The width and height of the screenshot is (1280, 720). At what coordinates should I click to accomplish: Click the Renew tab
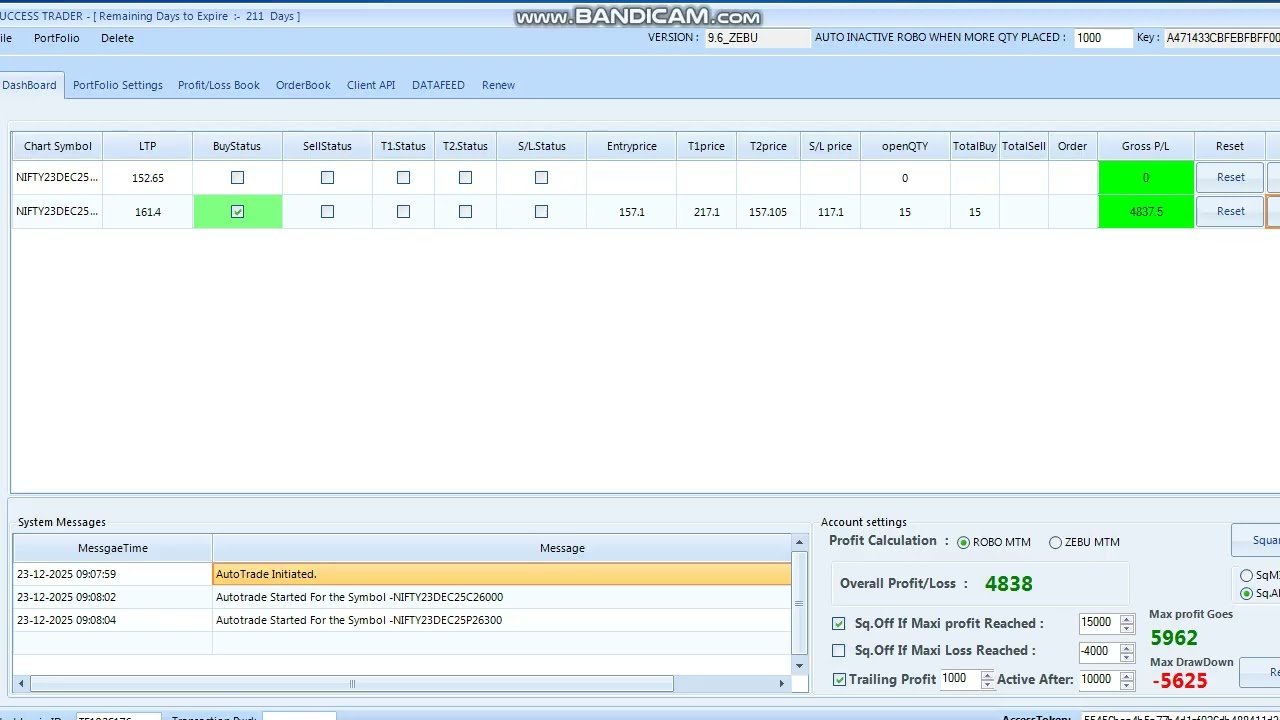pos(498,85)
